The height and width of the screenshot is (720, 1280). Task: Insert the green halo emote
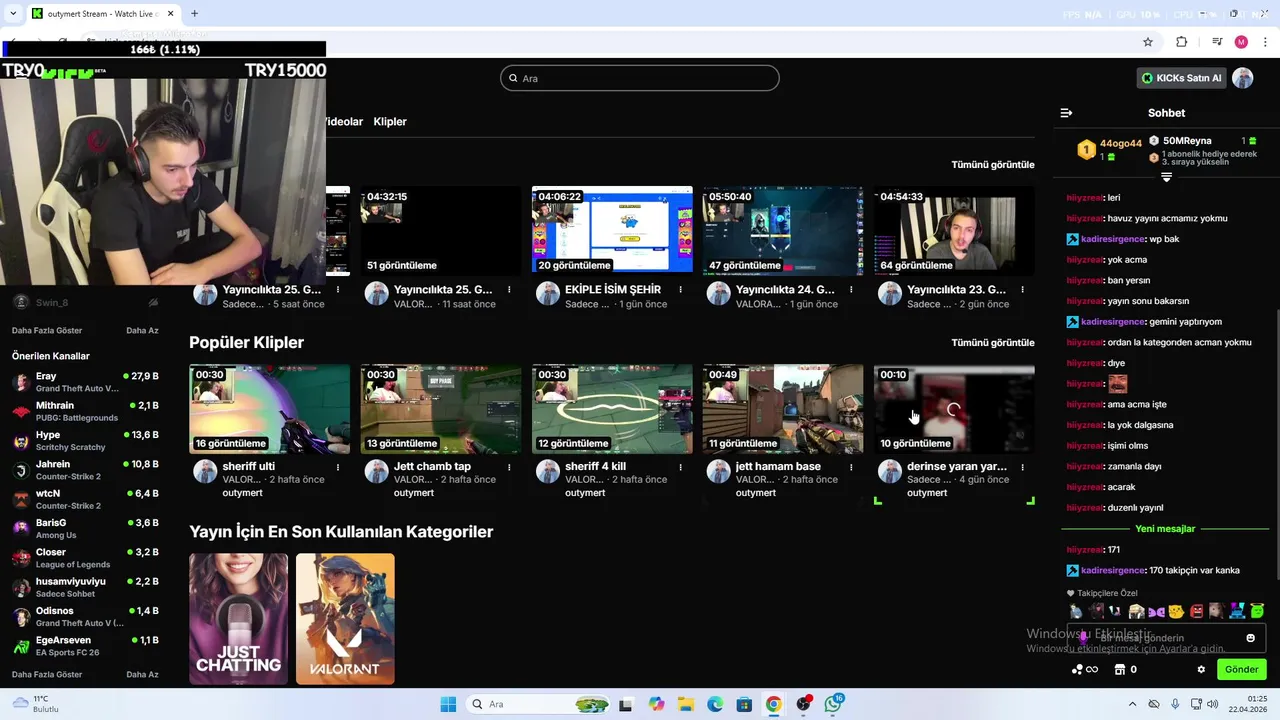[x=1257, y=611]
